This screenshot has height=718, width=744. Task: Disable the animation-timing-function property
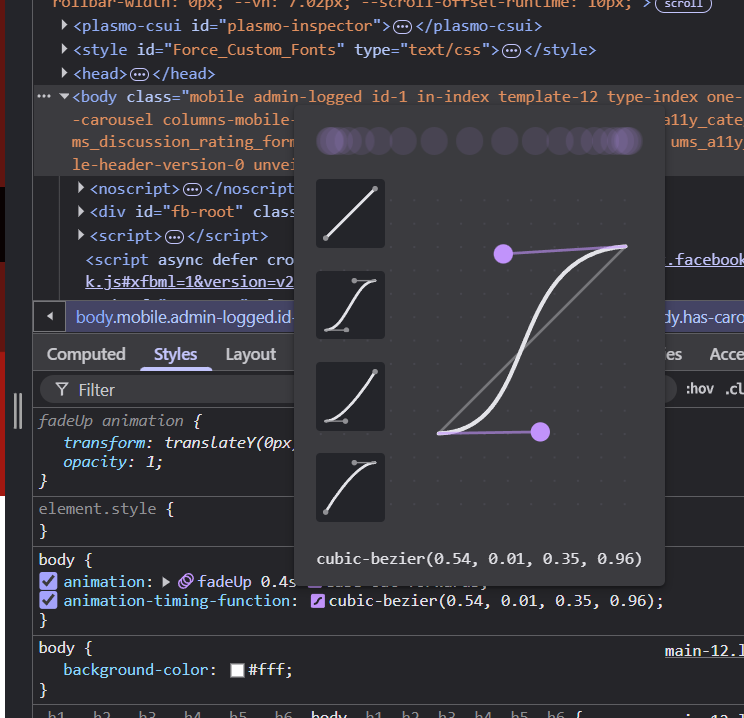(48, 601)
